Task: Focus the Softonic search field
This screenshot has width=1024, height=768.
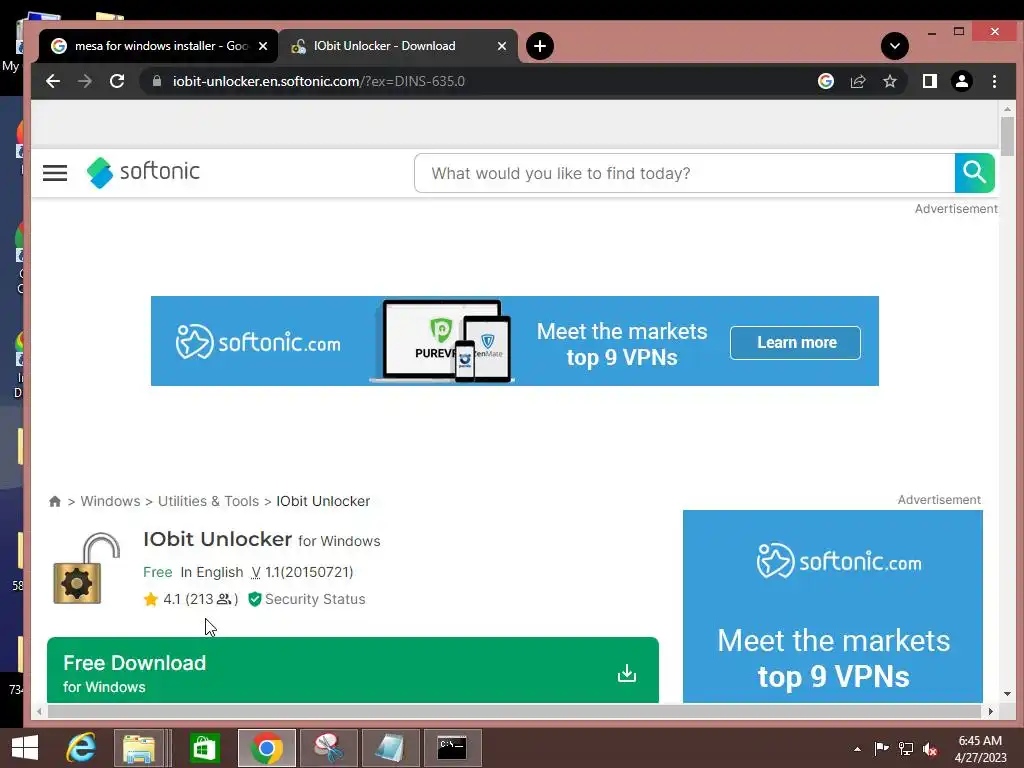Action: [x=684, y=173]
